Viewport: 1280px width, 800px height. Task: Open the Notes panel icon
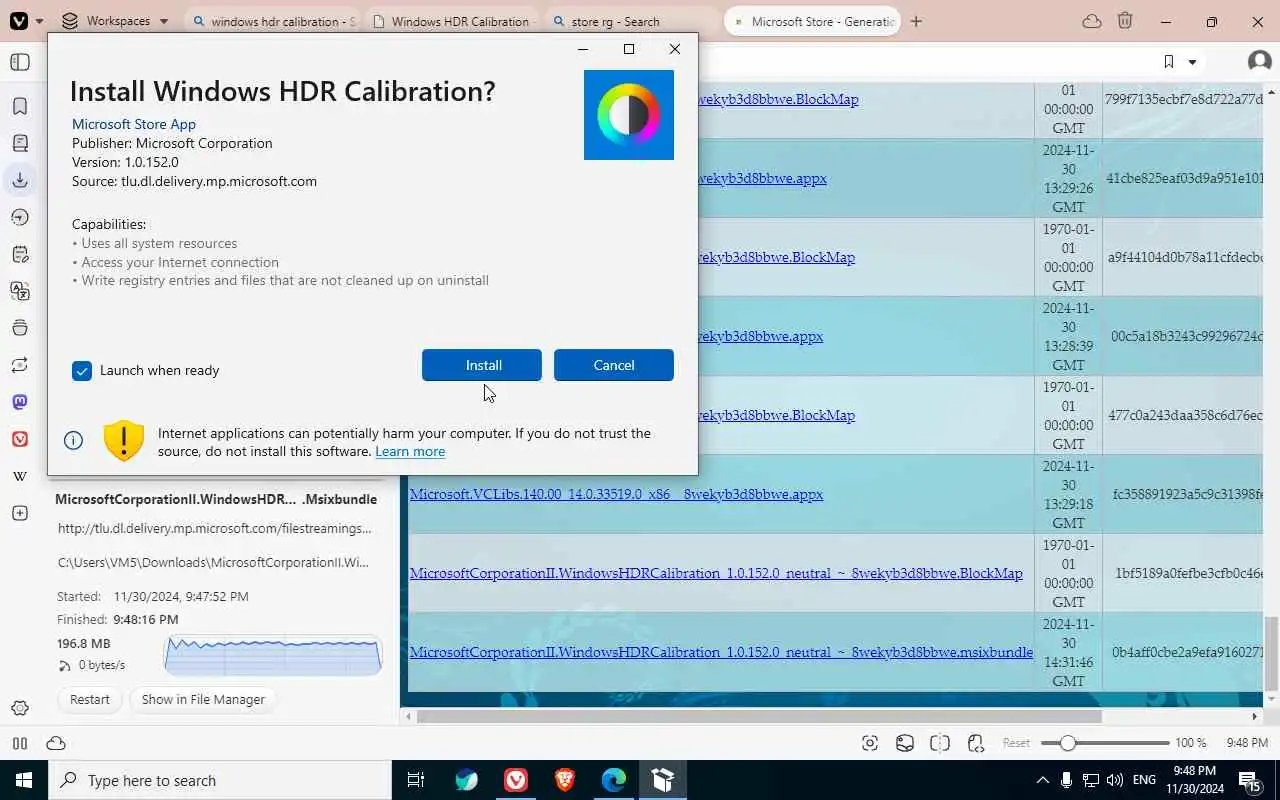pyautogui.click(x=20, y=254)
